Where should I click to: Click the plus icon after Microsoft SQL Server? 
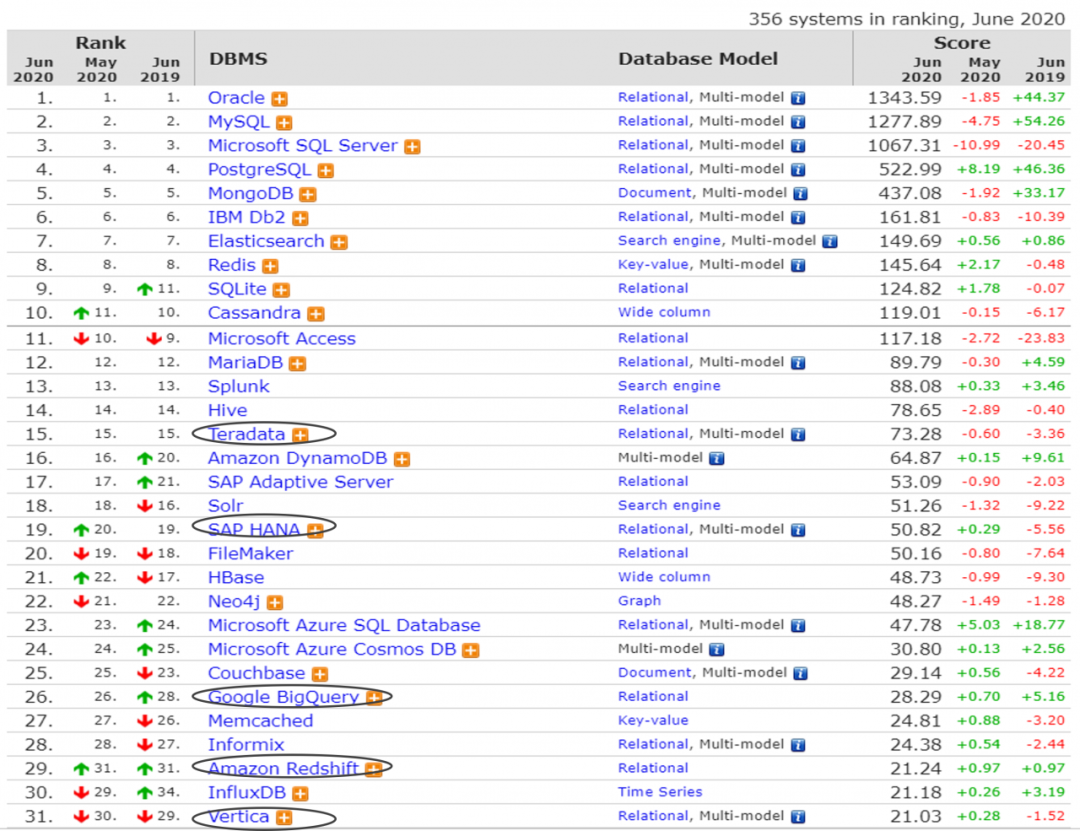click(412, 147)
